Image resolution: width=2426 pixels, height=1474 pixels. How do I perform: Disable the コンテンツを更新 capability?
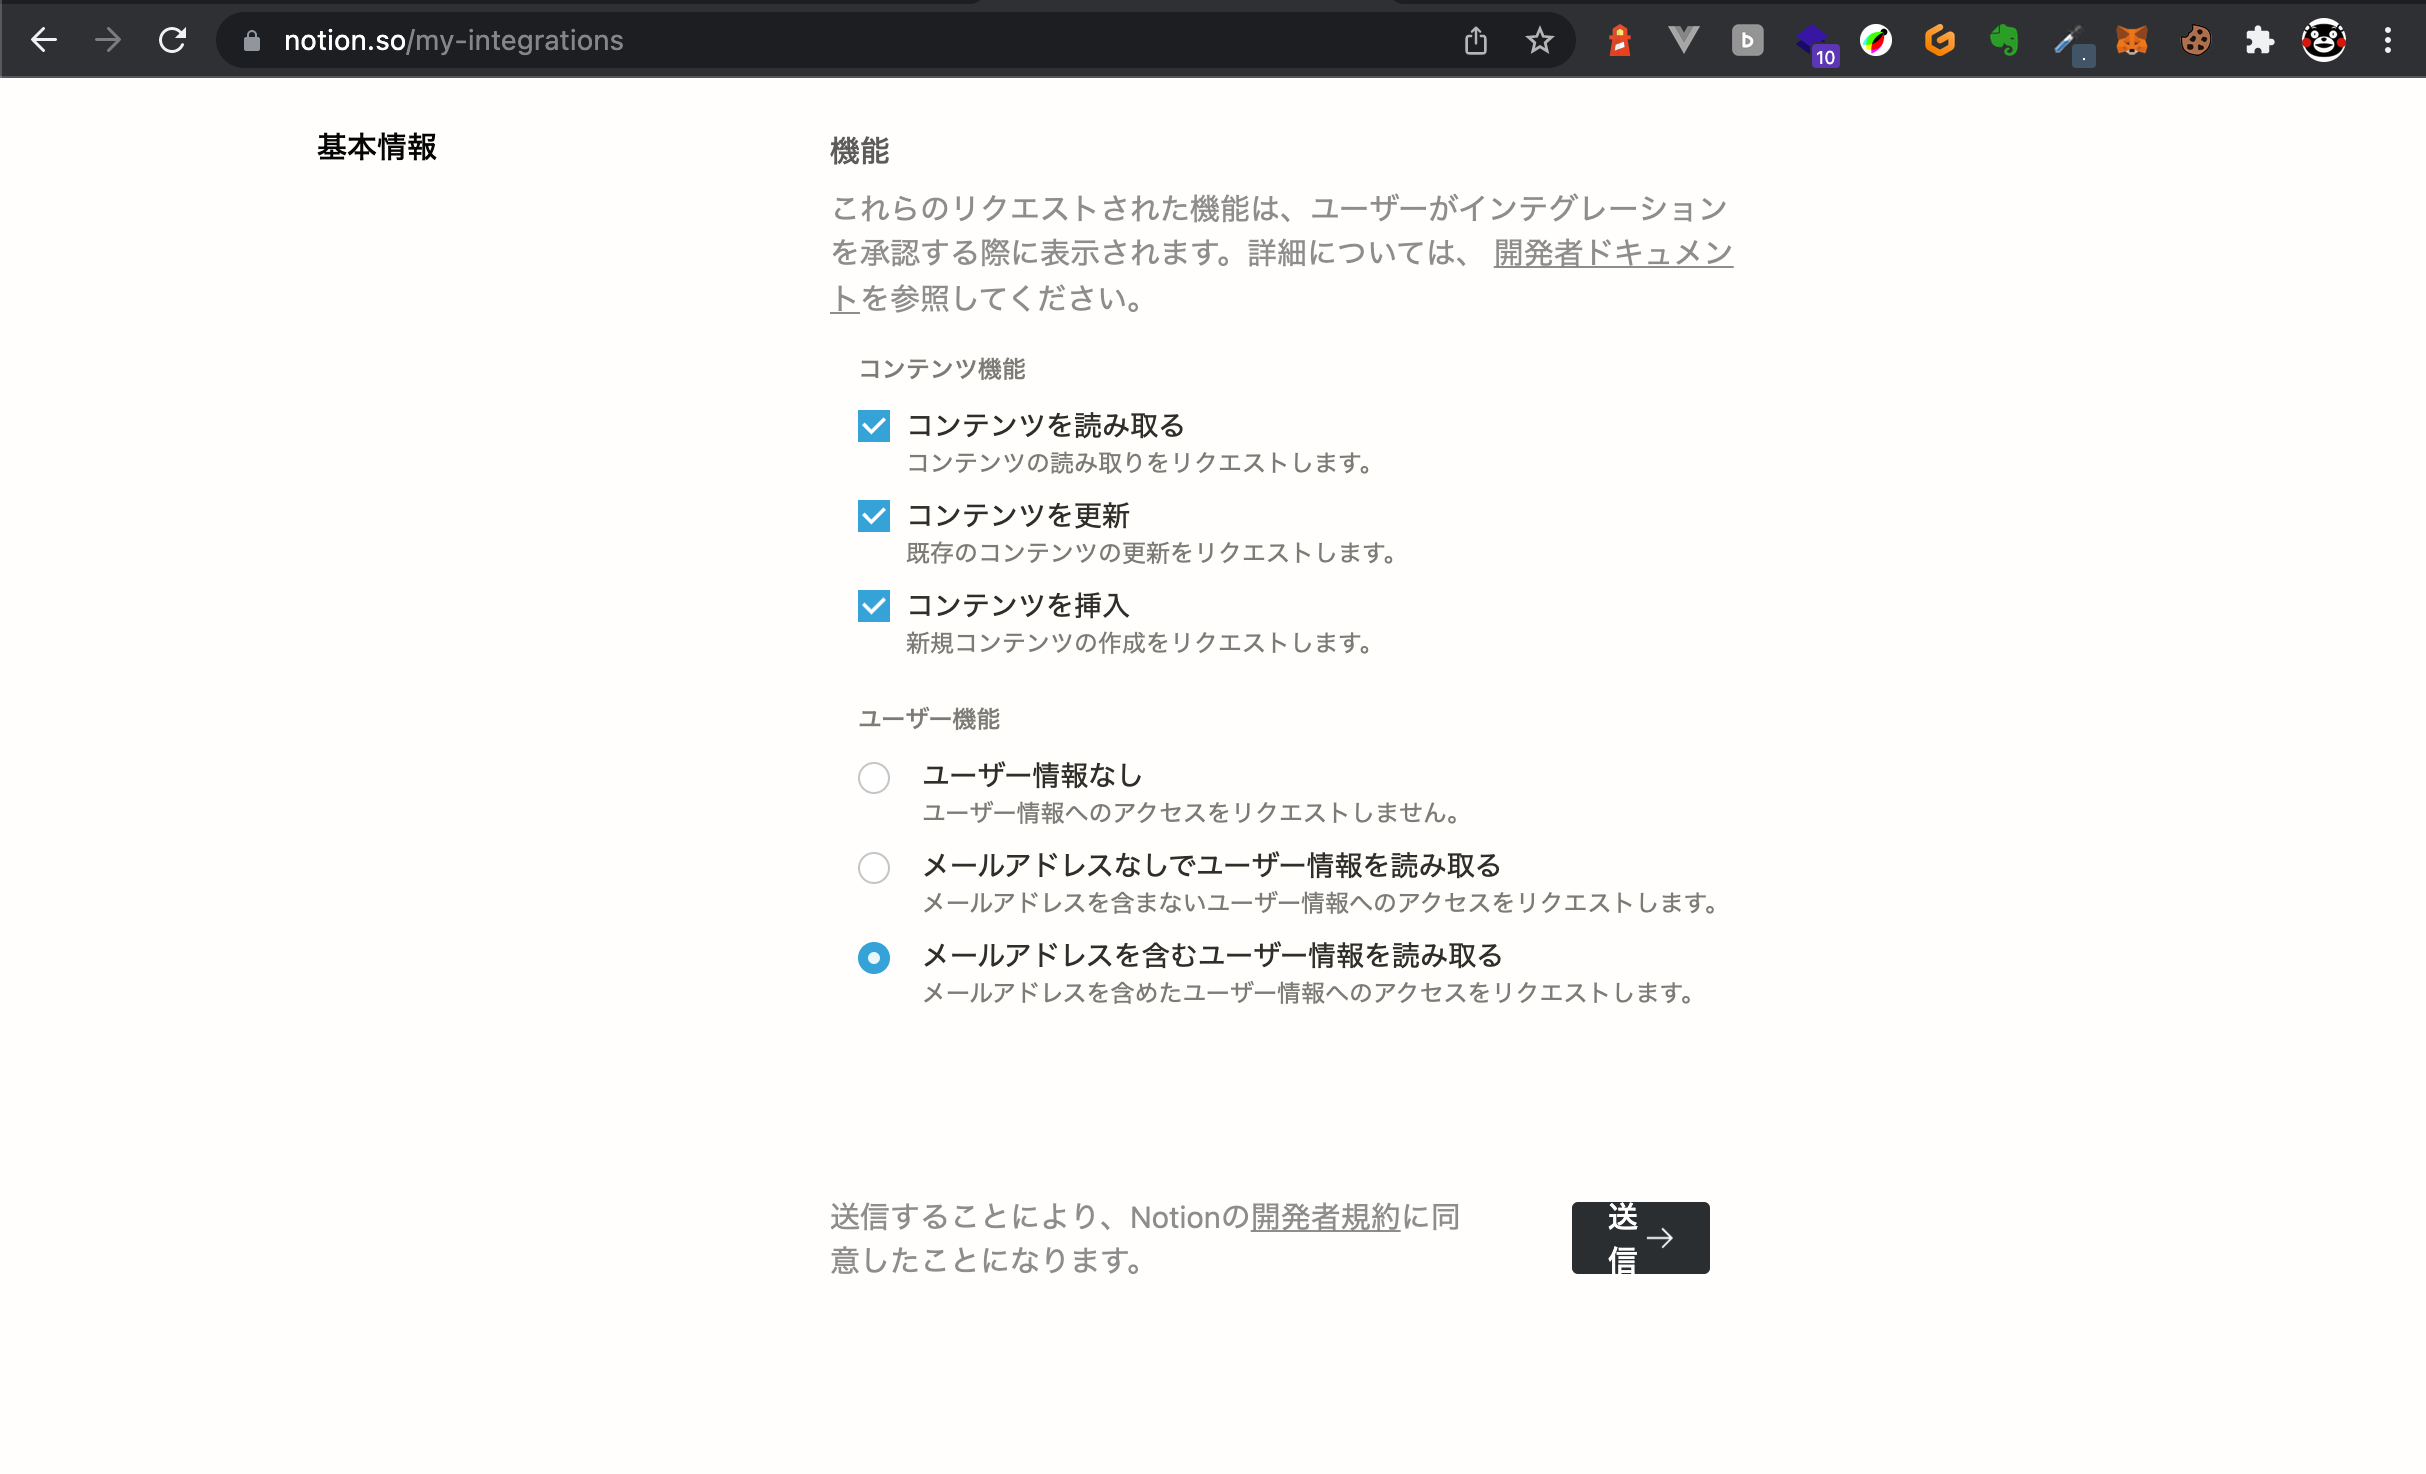click(x=874, y=516)
